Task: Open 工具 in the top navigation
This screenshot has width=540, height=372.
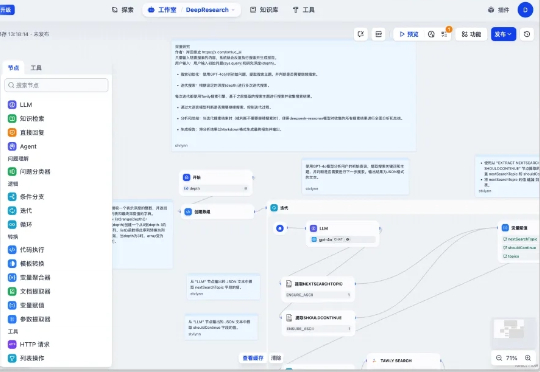Action: coord(303,10)
